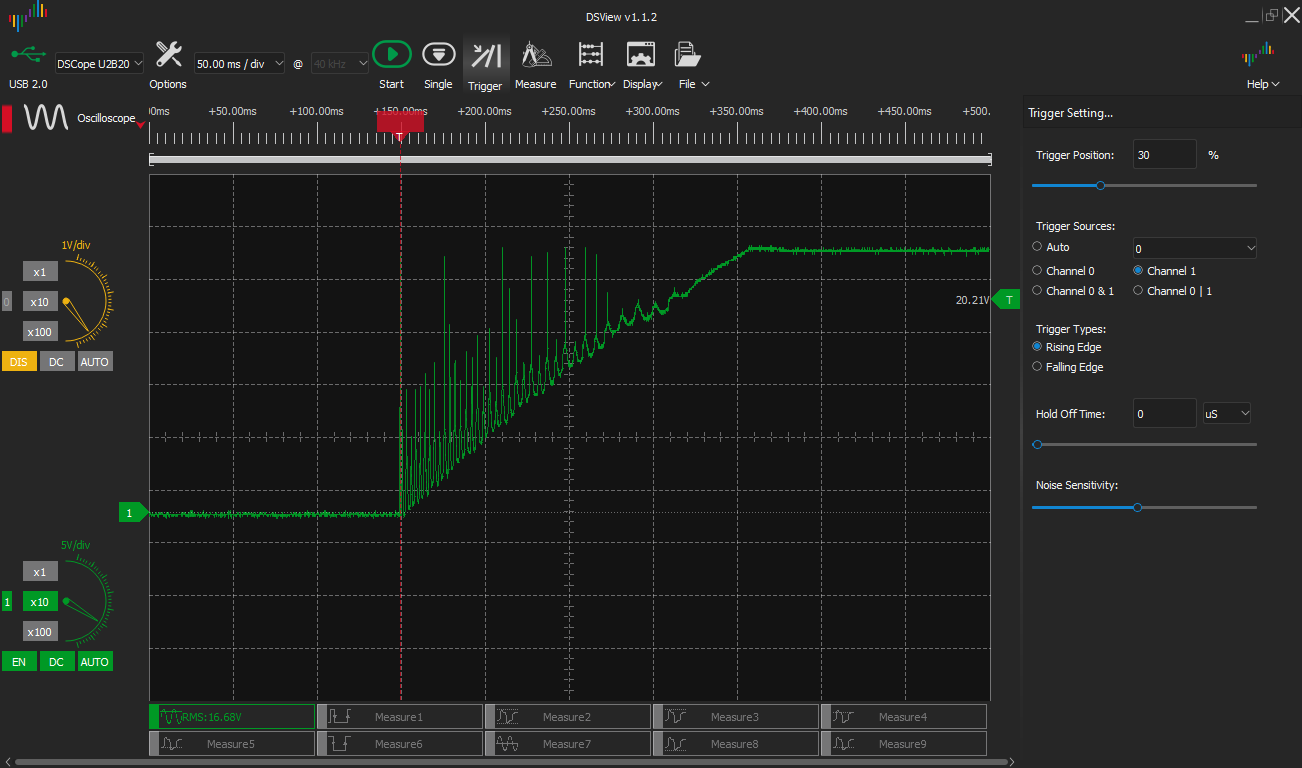Image resolution: width=1302 pixels, height=768 pixels.
Task: Select the Measure4 slot
Action: pos(904,716)
